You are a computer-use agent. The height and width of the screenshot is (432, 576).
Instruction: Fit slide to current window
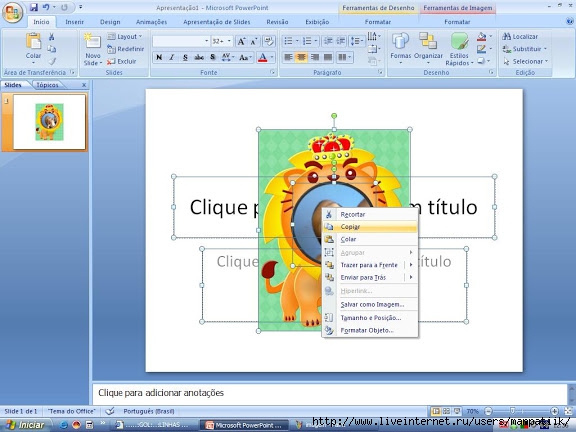(568, 411)
